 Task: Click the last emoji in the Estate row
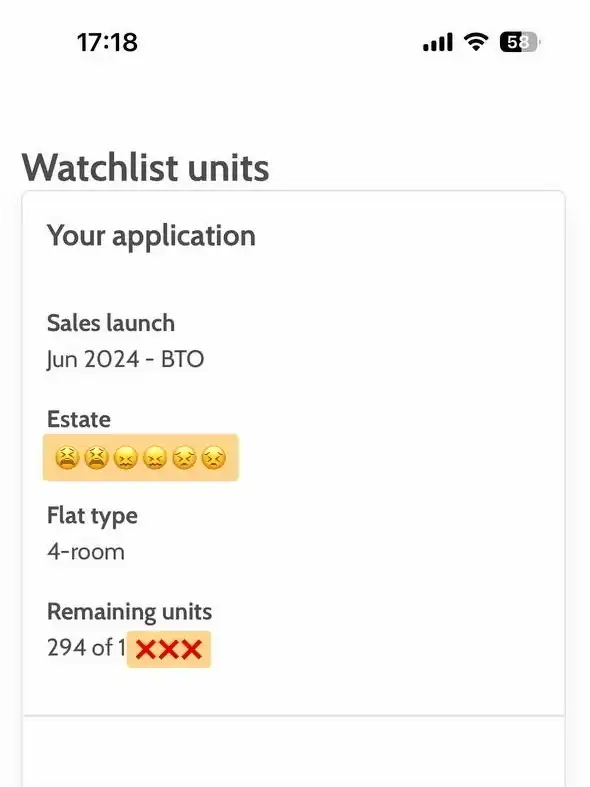pos(213,458)
